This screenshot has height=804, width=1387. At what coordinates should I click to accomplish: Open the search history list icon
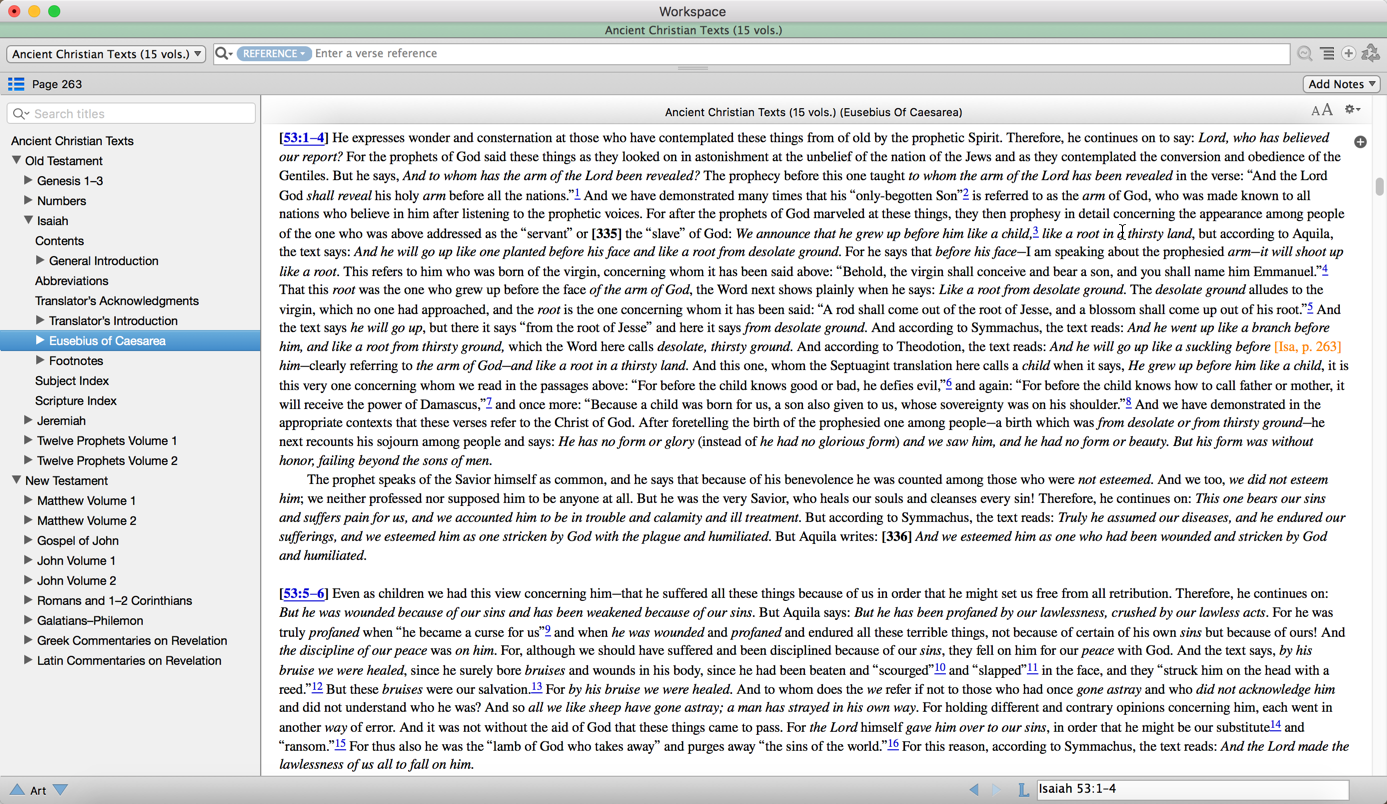[1327, 54]
